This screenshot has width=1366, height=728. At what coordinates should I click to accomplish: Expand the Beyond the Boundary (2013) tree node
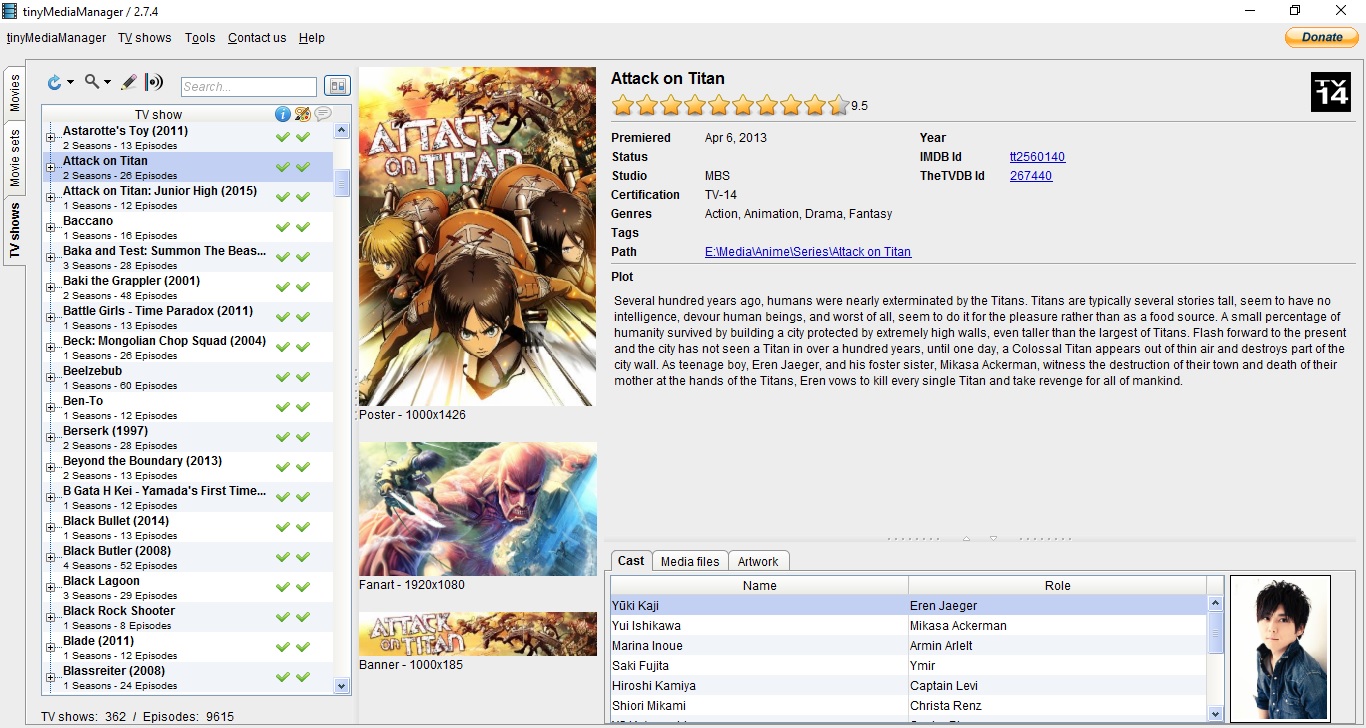point(51,468)
